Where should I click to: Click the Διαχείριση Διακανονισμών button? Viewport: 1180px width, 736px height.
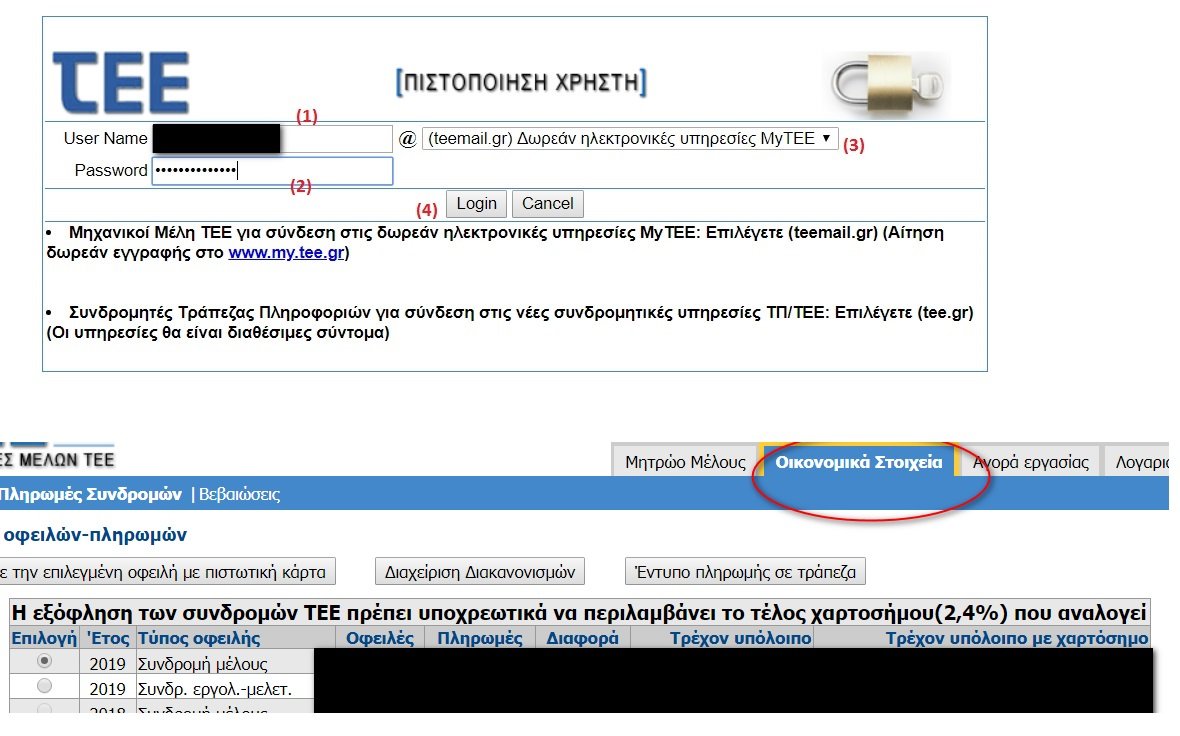pos(480,572)
